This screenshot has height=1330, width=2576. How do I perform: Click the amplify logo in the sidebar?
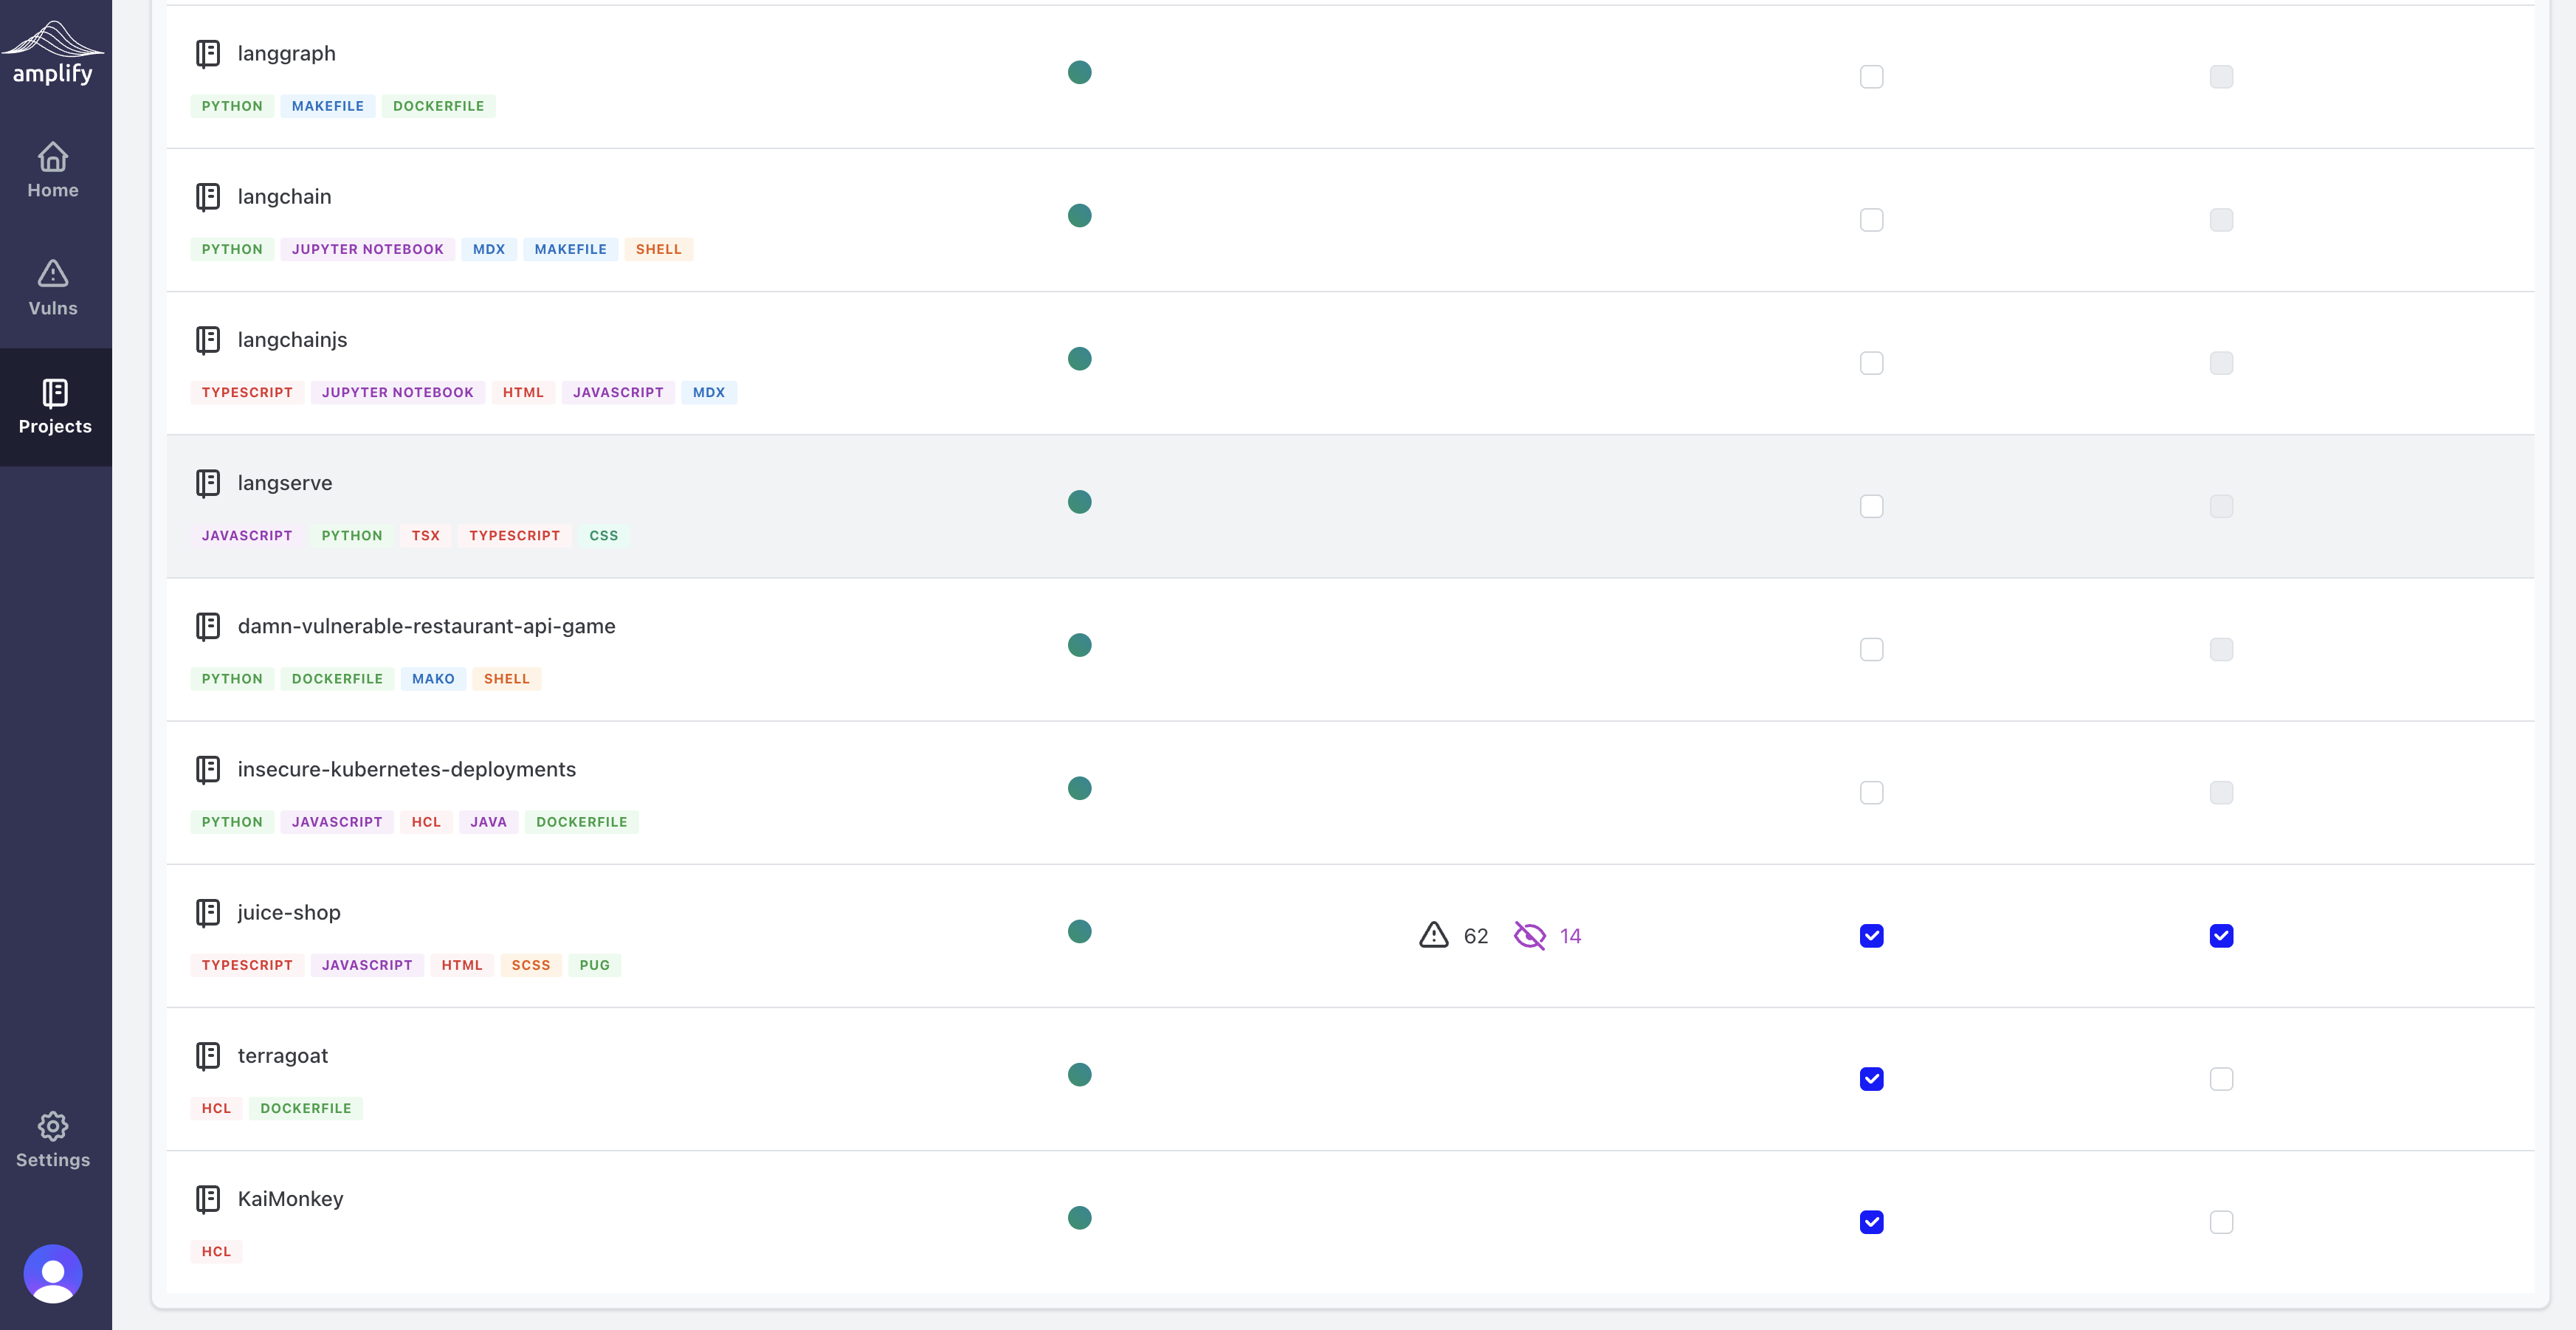pyautogui.click(x=52, y=52)
